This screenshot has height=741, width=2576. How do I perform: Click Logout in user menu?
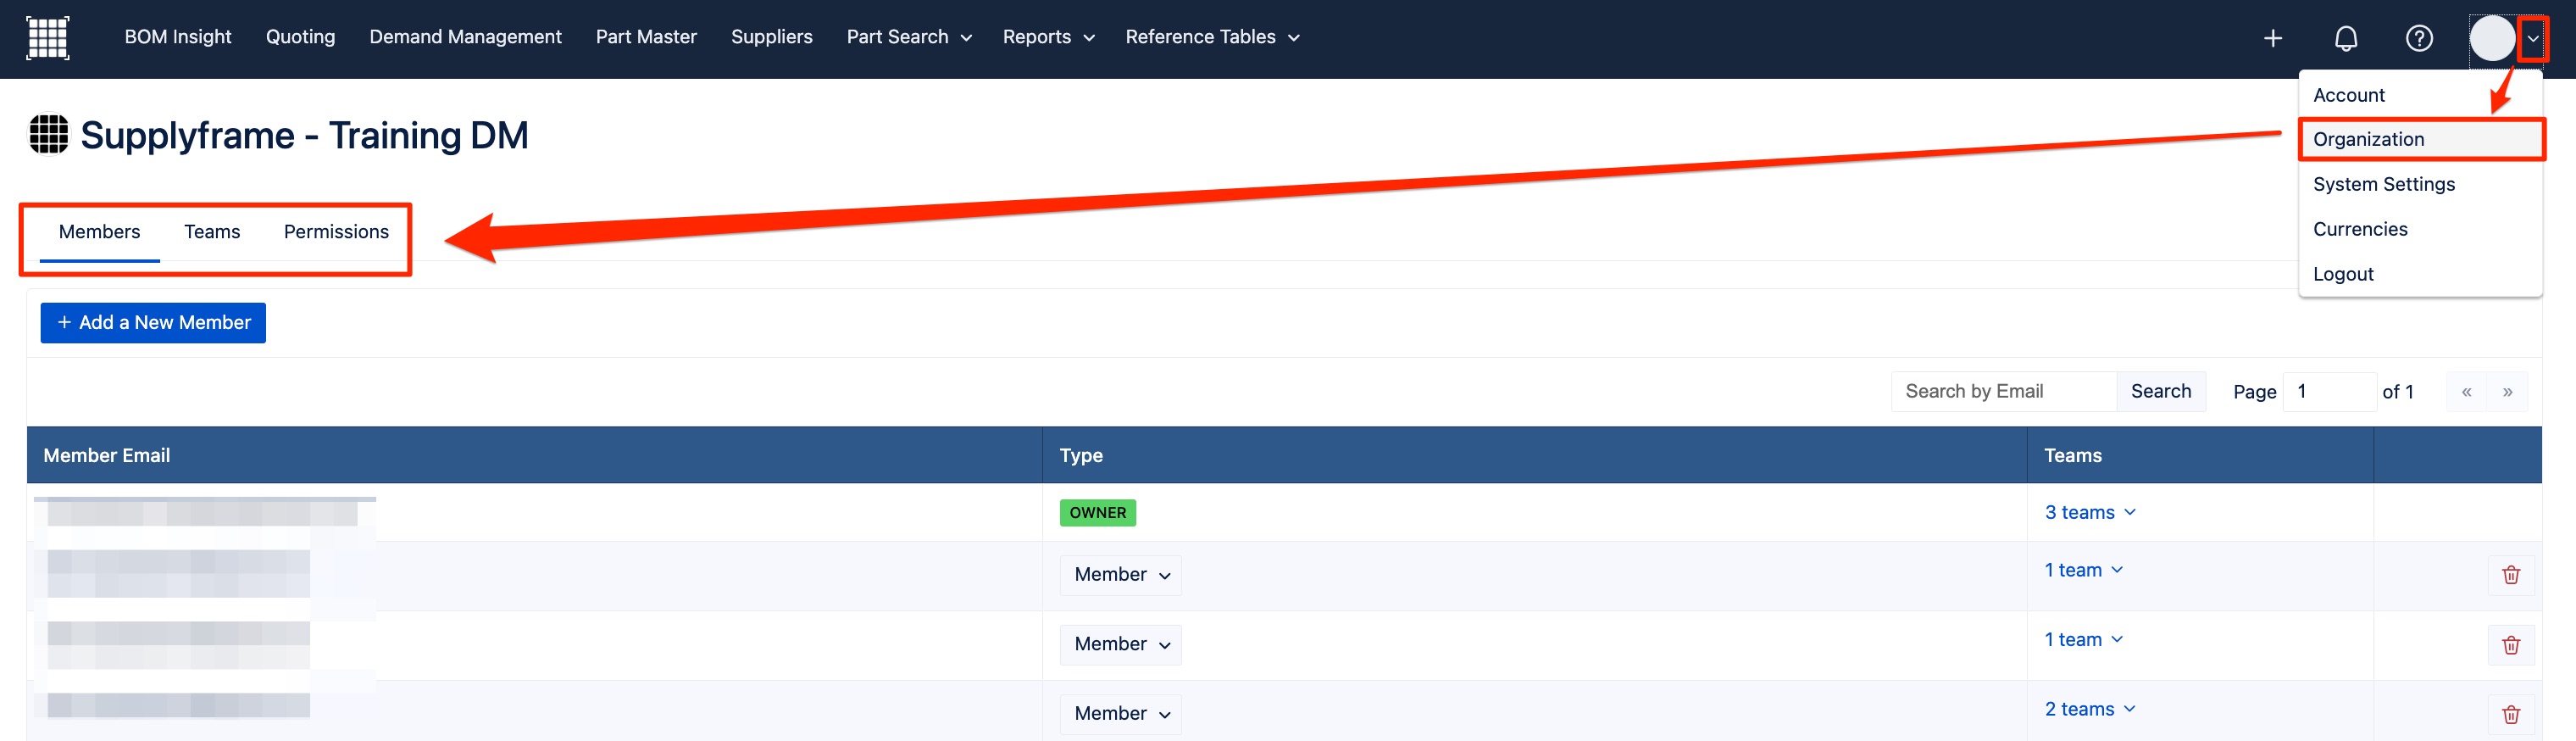2342,274
